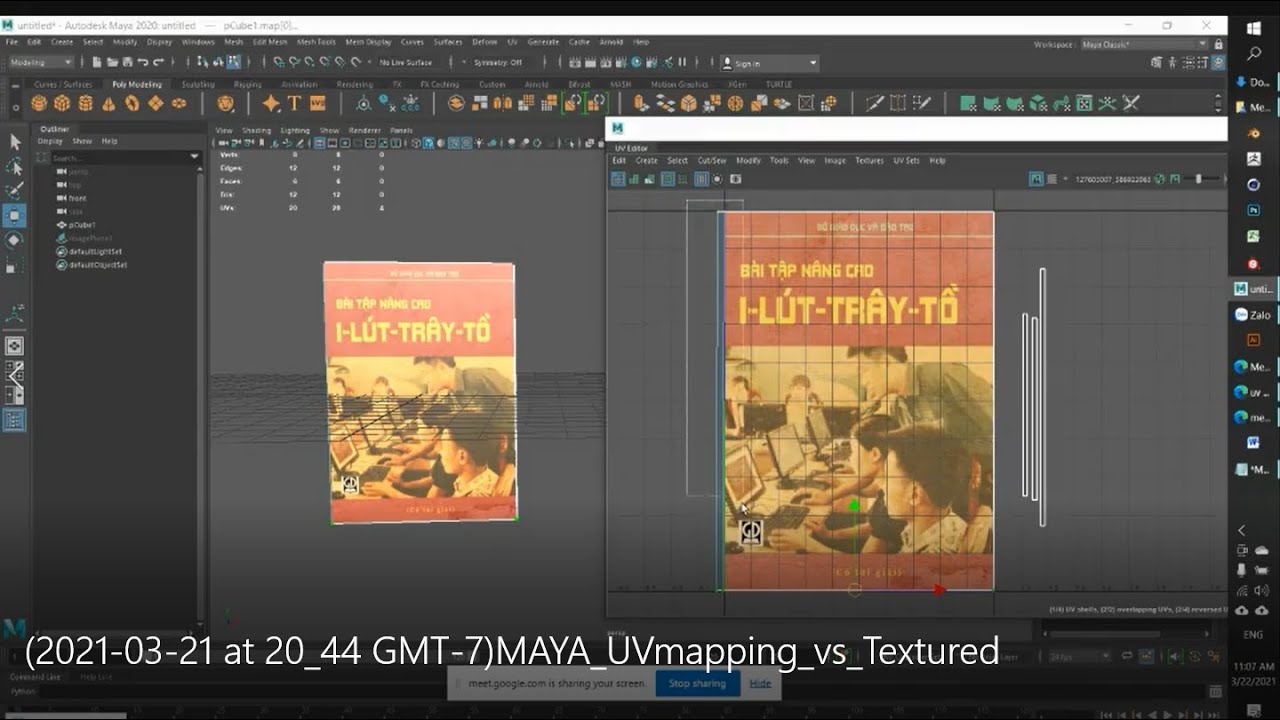1280x720 pixels.
Task: Open the SVG import shelf icon
Action: click(x=317, y=103)
